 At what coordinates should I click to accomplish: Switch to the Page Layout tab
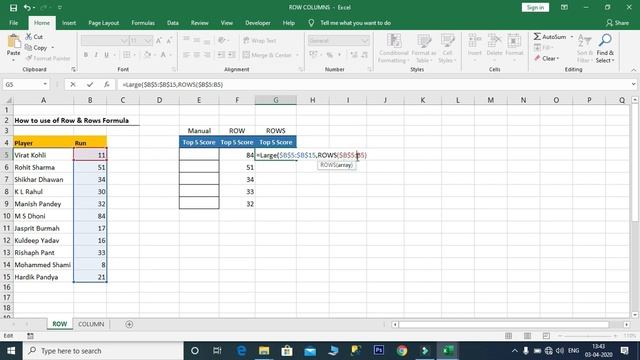pos(104,23)
